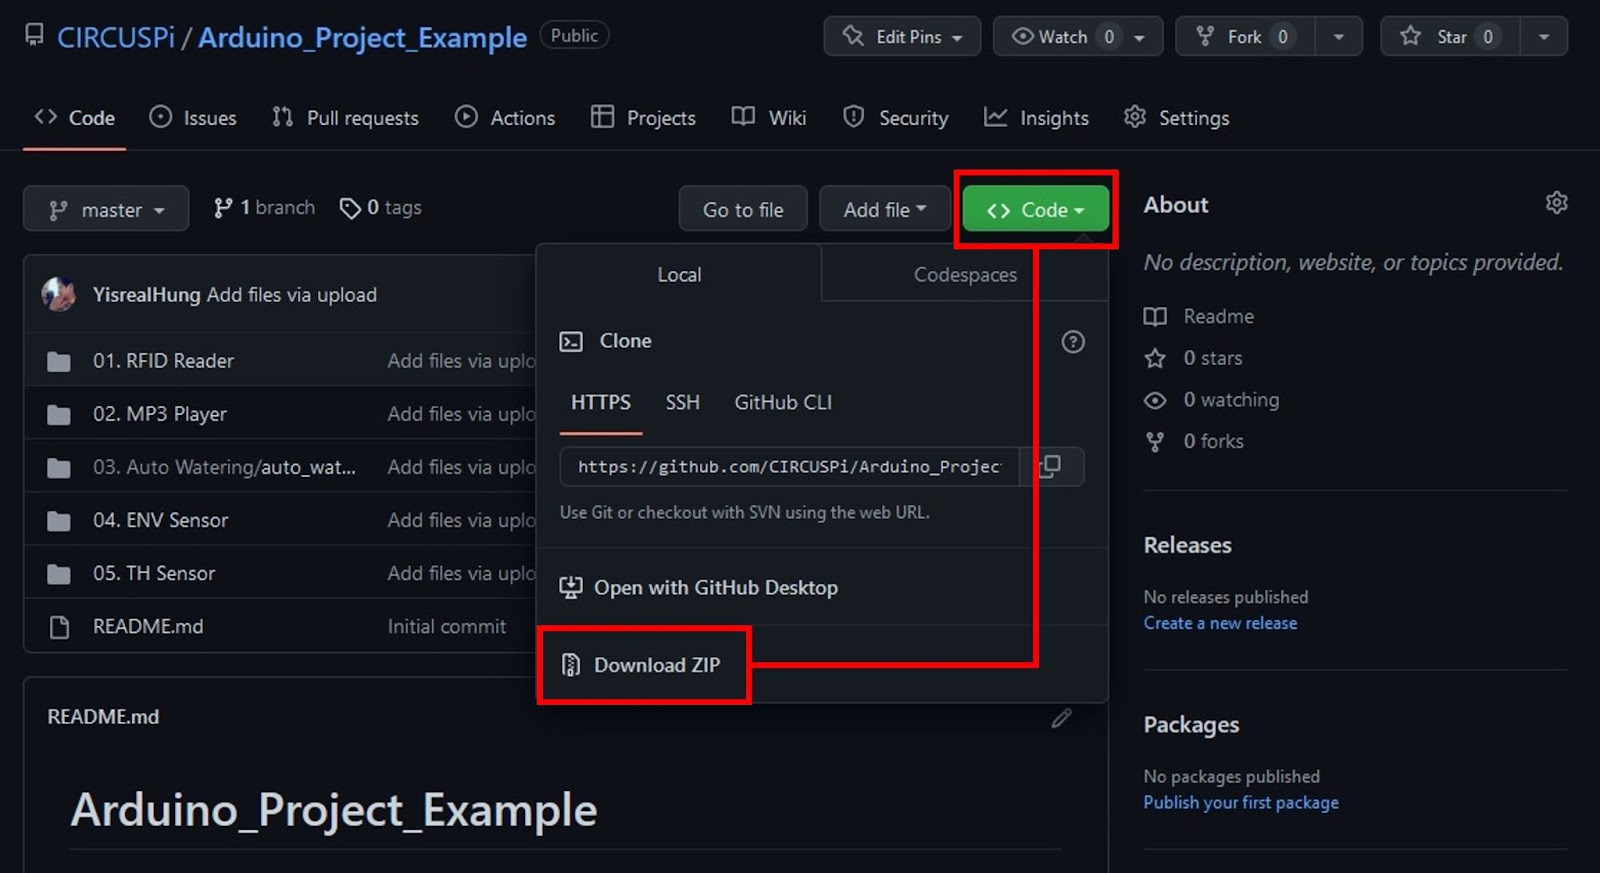Open the Issues tab

(193, 117)
